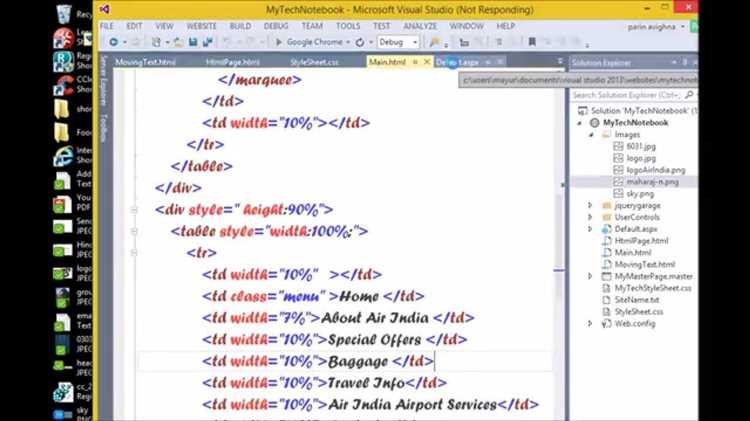The width and height of the screenshot is (750, 421).
Task: Click the search magnifier in Solution Explorer
Action: click(x=689, y=95)
